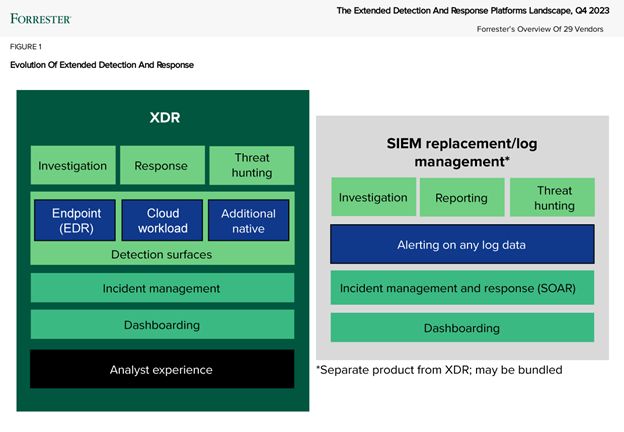Click Dashboarding in the XDR panel

(162, 324)
